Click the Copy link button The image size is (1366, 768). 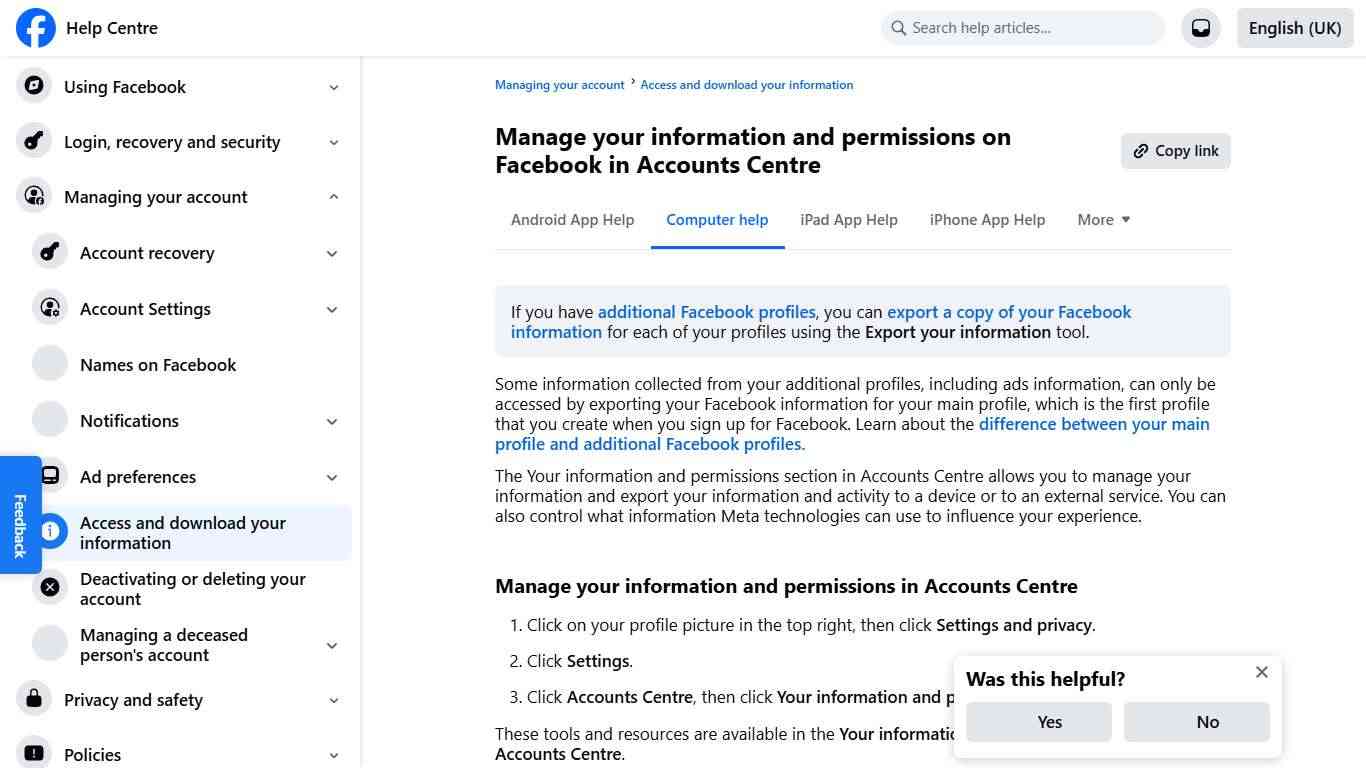pyautogui.click(x=1175, y=150)
